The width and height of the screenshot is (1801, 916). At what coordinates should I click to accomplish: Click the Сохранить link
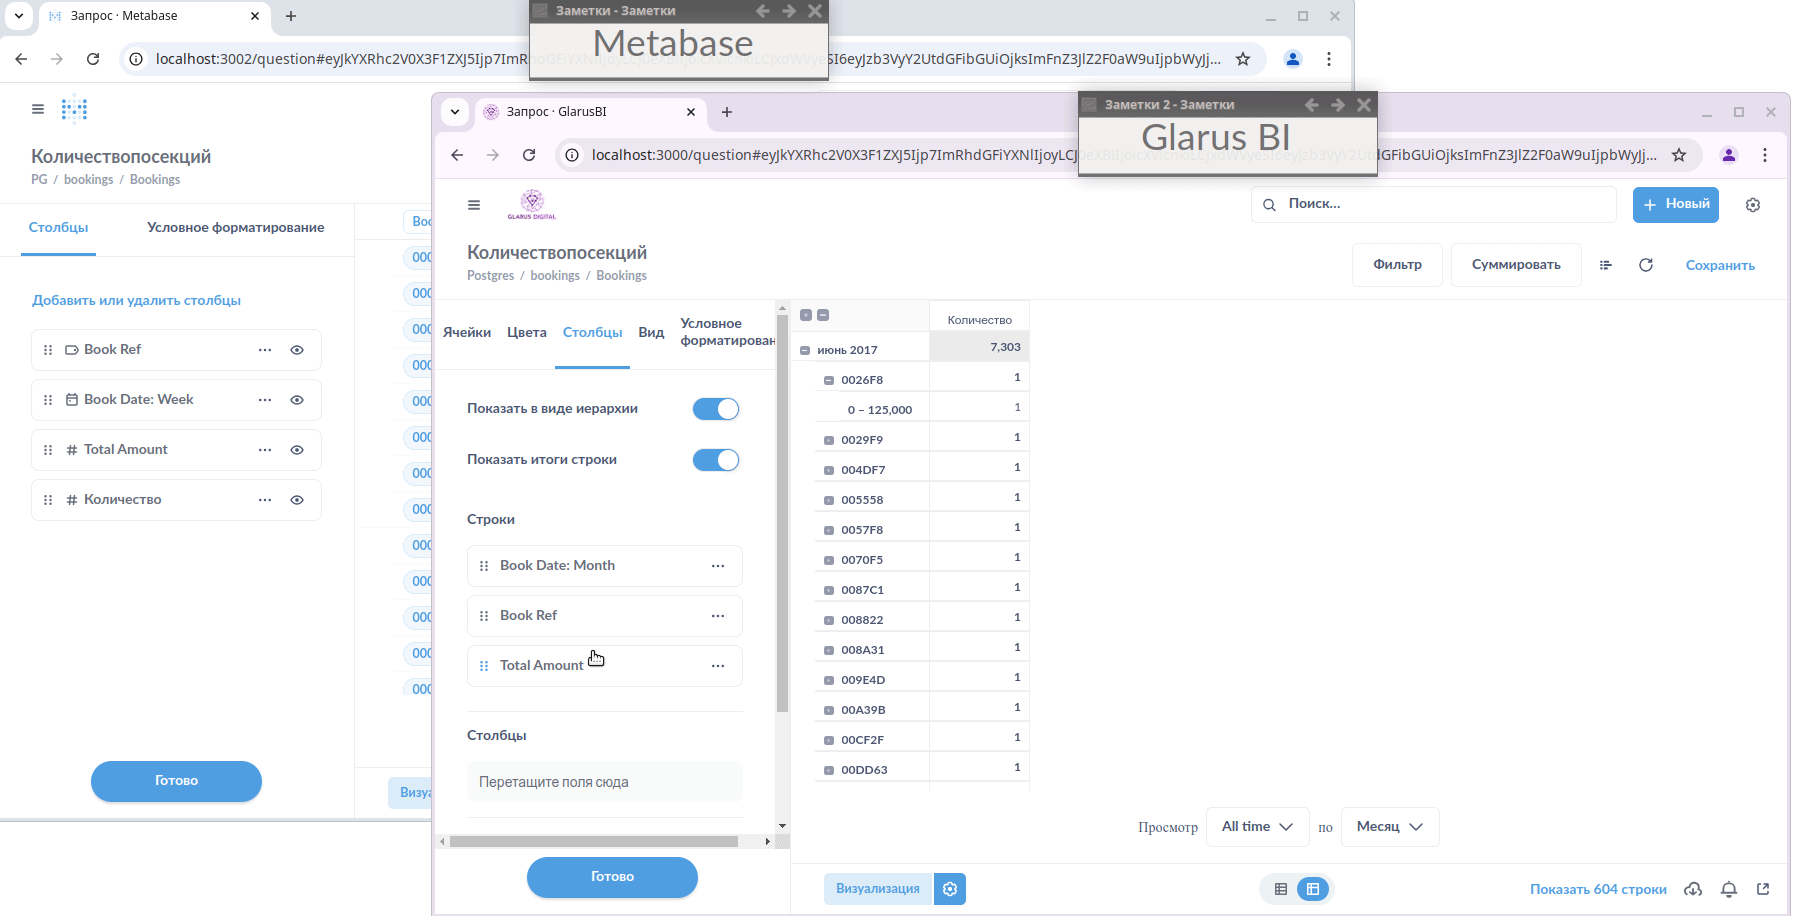tap(1719, 266)
